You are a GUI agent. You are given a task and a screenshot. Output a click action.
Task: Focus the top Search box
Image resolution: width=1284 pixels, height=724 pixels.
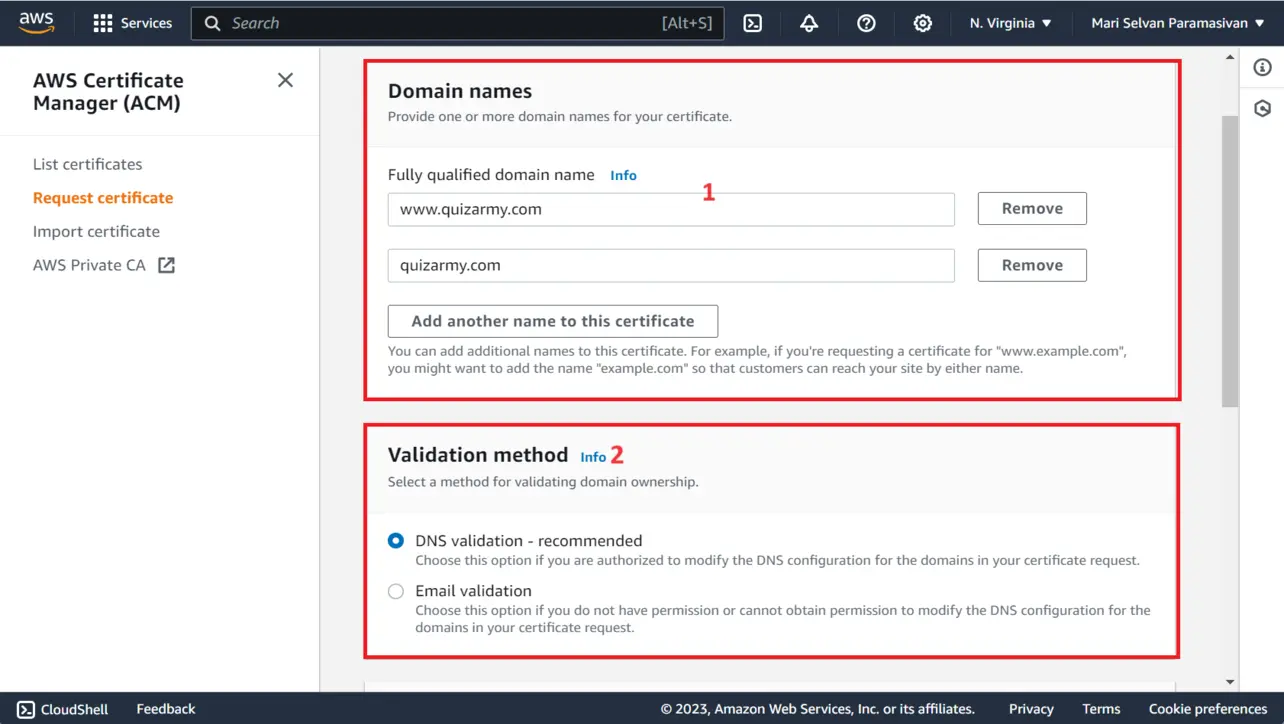457,23
